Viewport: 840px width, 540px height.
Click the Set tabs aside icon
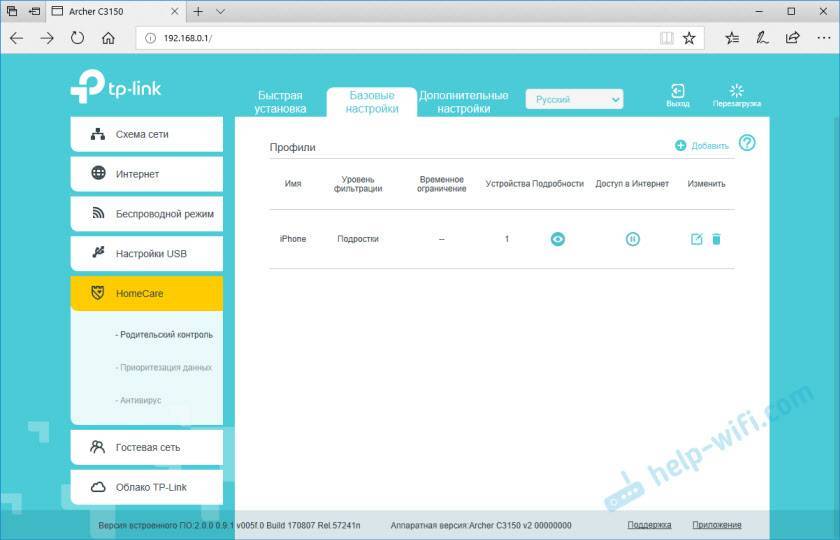point(34,11)
